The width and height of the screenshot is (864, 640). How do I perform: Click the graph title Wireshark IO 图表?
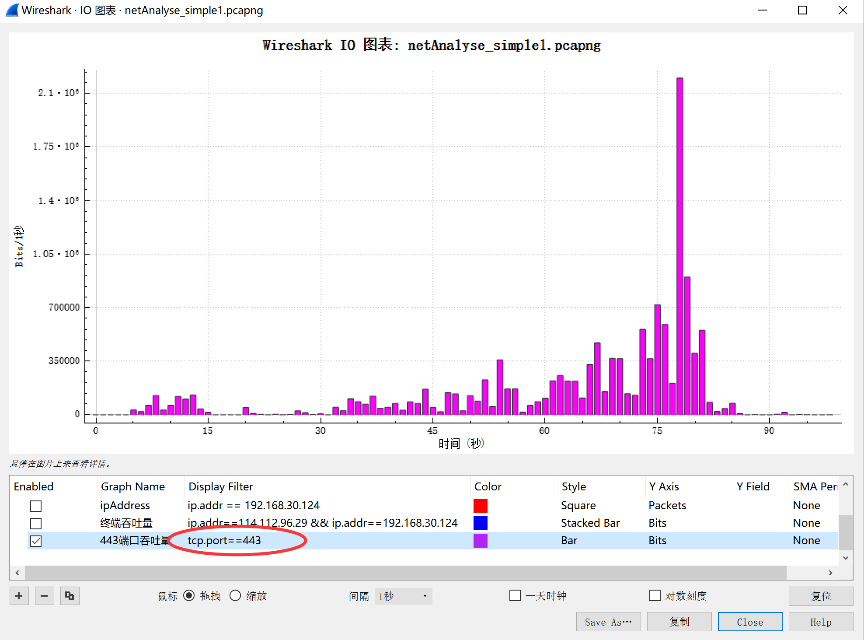[x=431, y=45]
